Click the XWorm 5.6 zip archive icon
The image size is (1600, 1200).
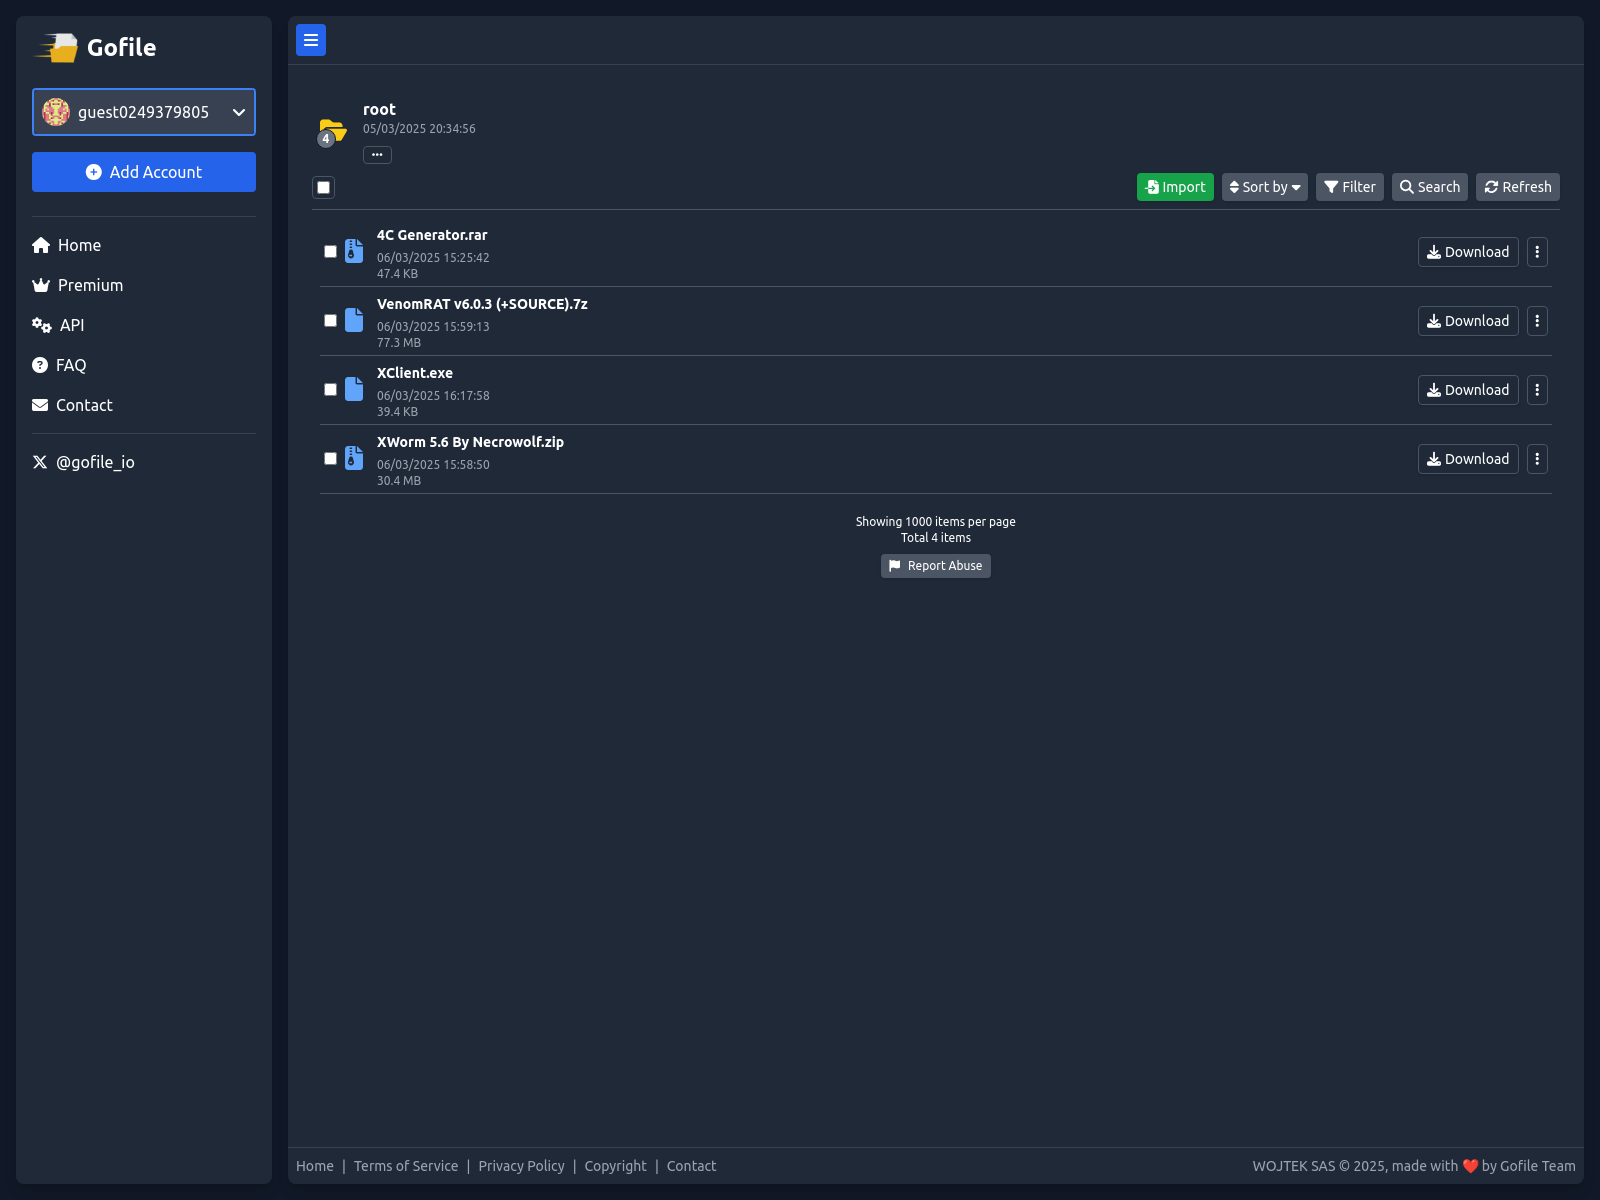tap(354, 458)
